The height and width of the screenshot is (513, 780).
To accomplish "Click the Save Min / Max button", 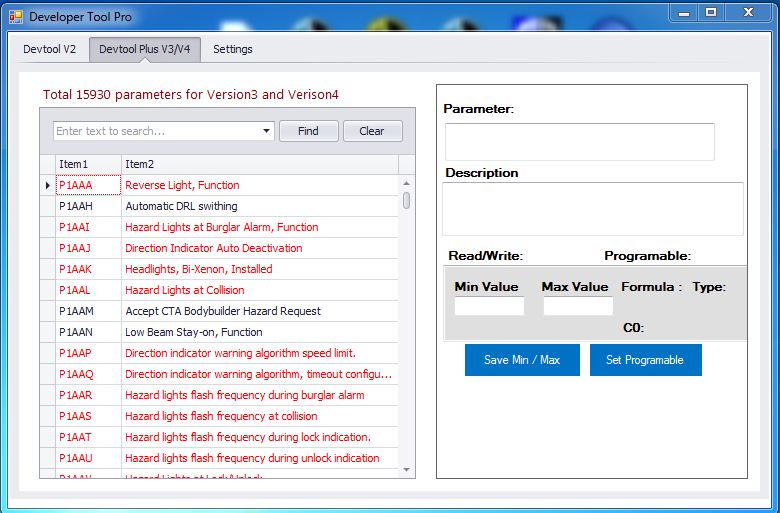I will [x=522, y=360].
